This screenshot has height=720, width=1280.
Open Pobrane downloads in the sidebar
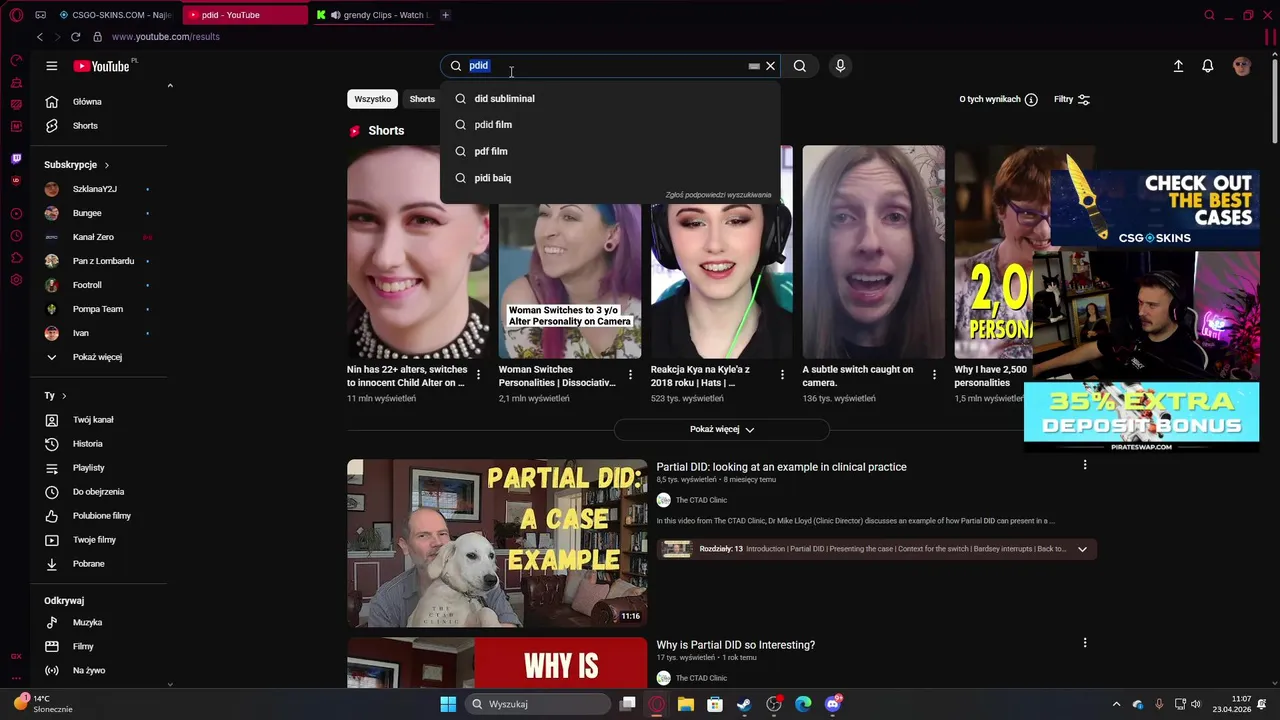pos(100,564)
